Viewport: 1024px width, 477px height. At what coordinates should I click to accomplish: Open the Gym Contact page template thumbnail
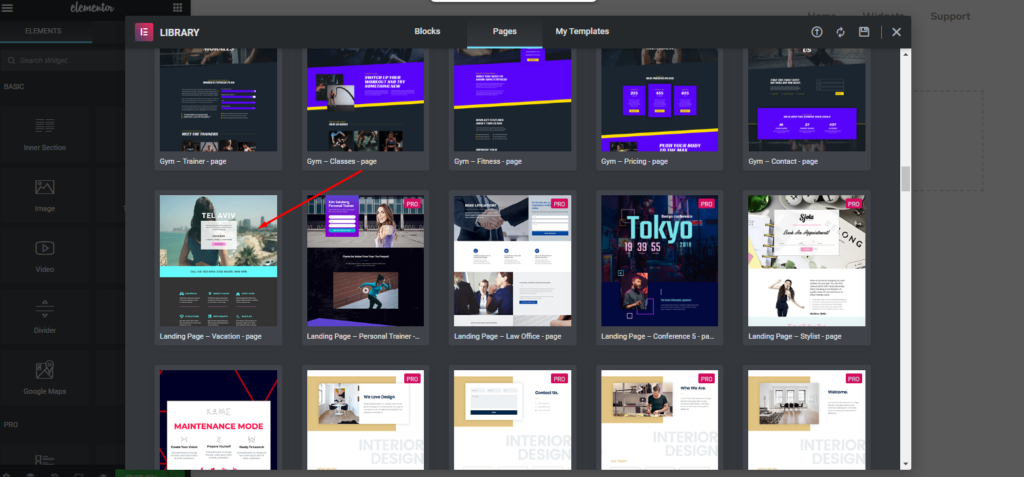(807, 99)
